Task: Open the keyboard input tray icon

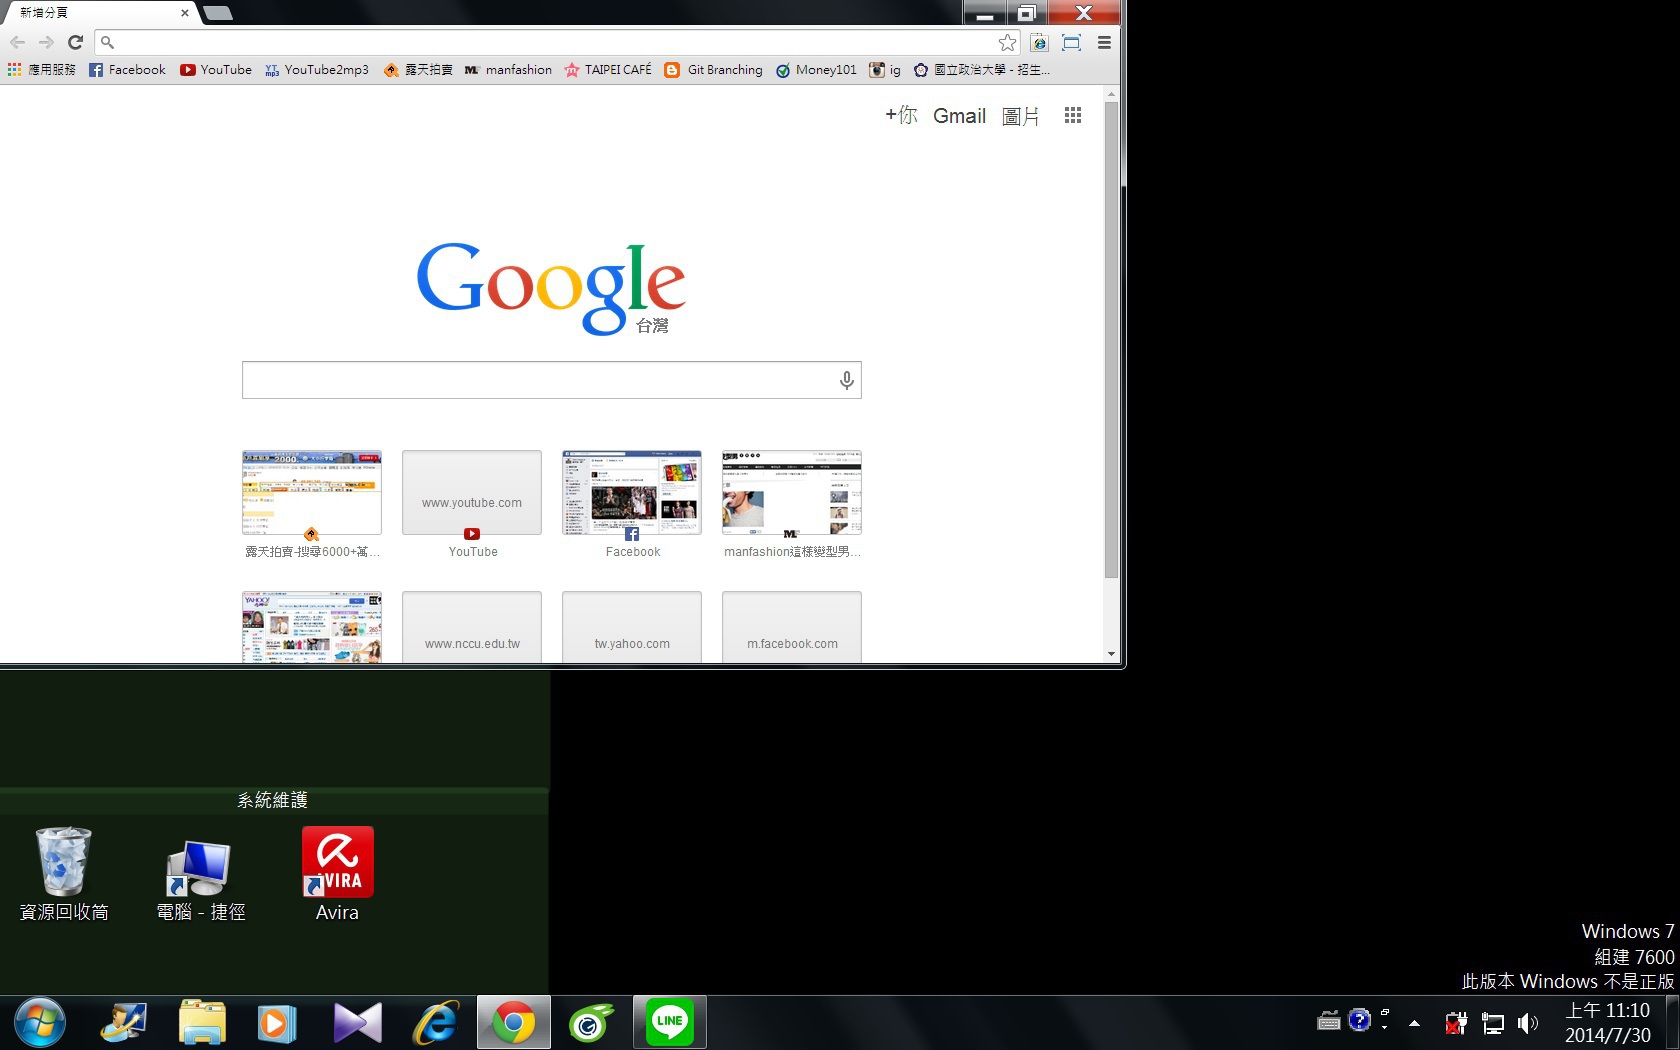Action: tap(1328, 1021)
